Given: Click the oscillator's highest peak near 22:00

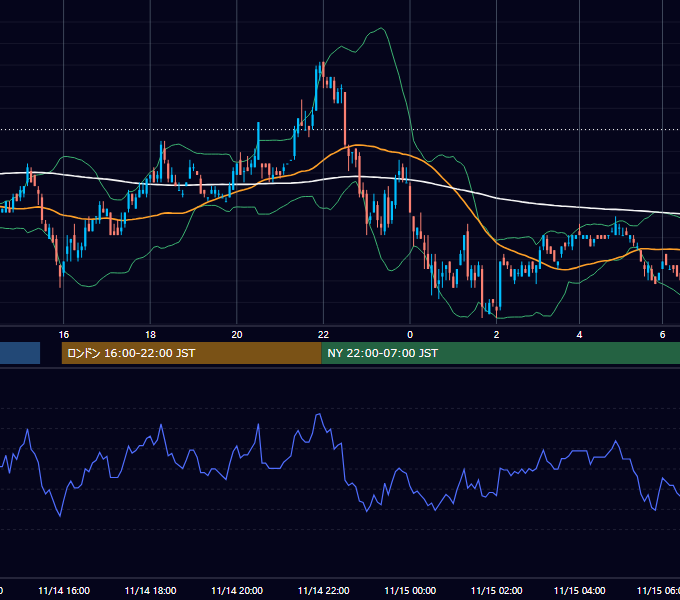Looking at the screenshot, I should (318, 415).
